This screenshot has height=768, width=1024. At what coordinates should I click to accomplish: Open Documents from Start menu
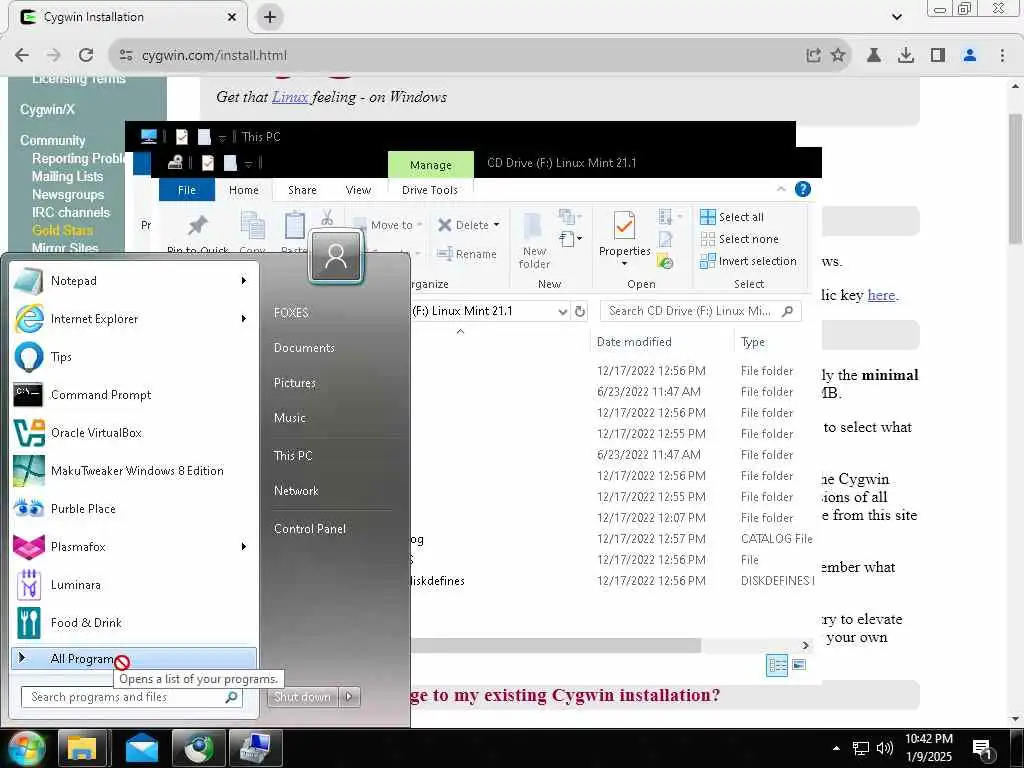304,348
